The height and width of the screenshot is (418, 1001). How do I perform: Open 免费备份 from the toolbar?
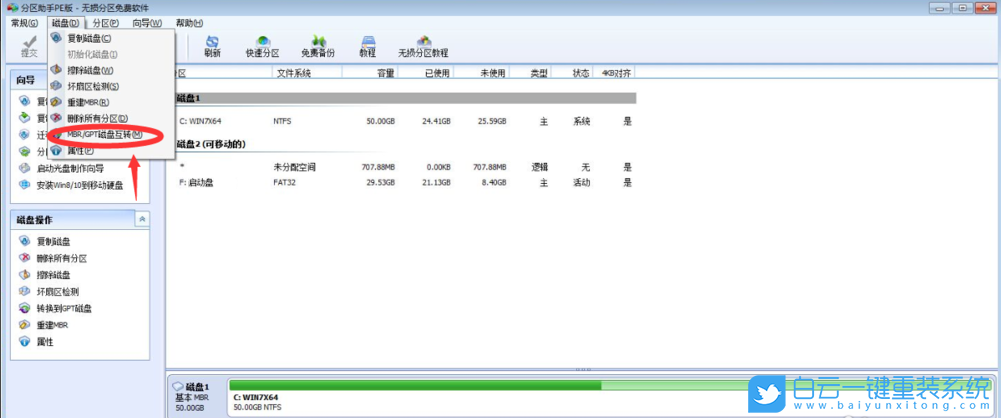[x=317, y=45]
